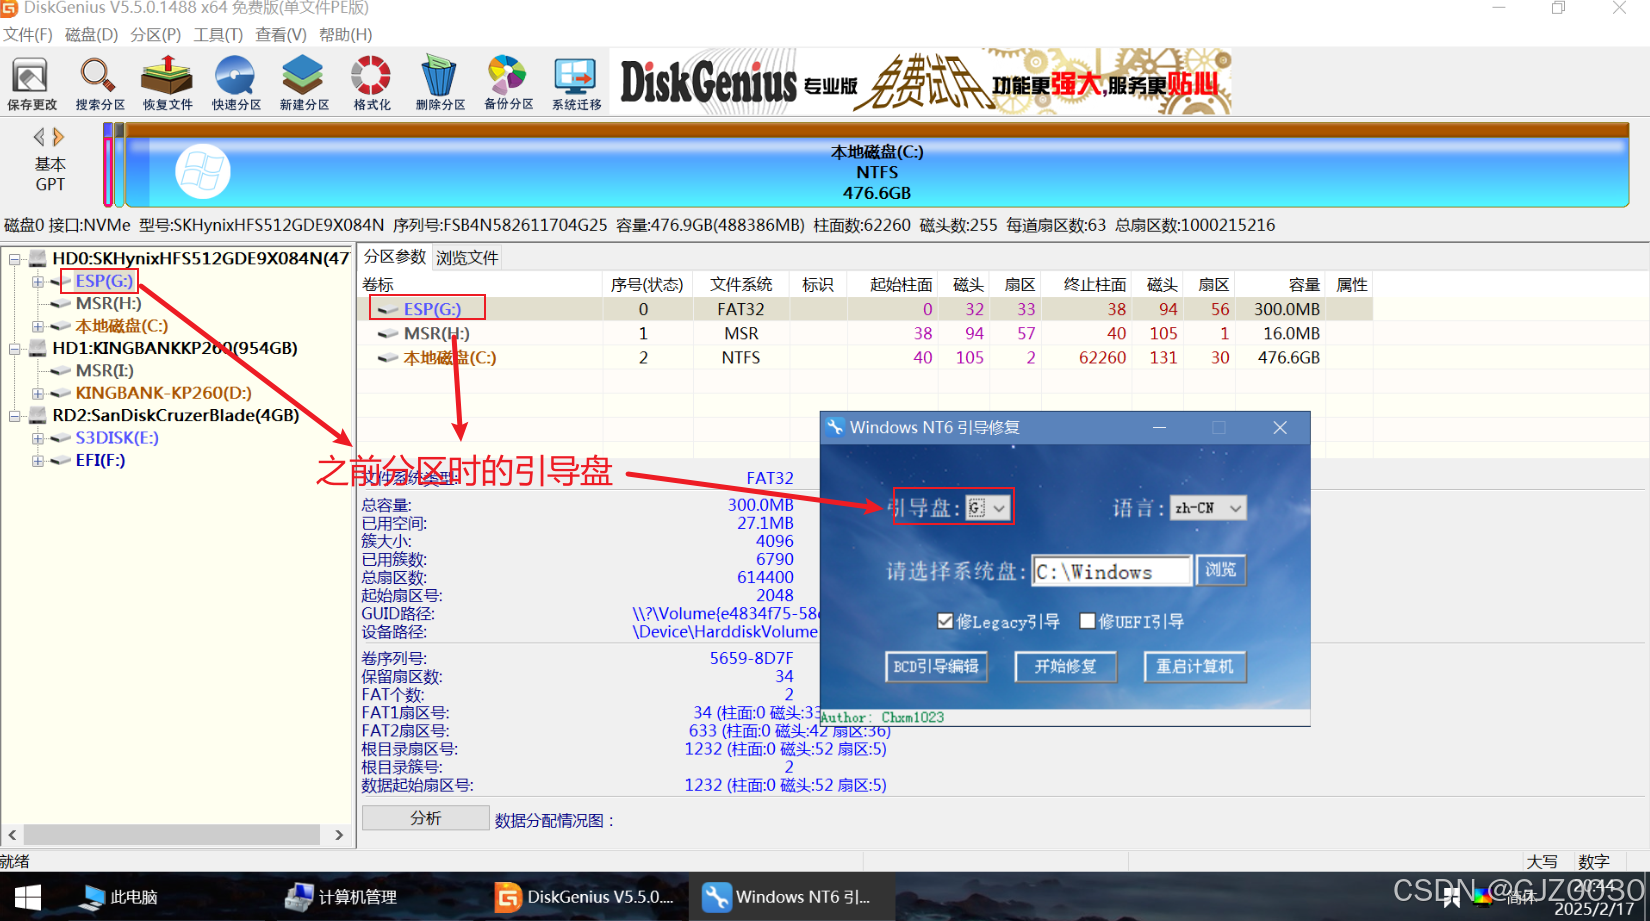1650x921 pixels.
Task: Click the 浏览 browse button
Action: pos(1220,570)
